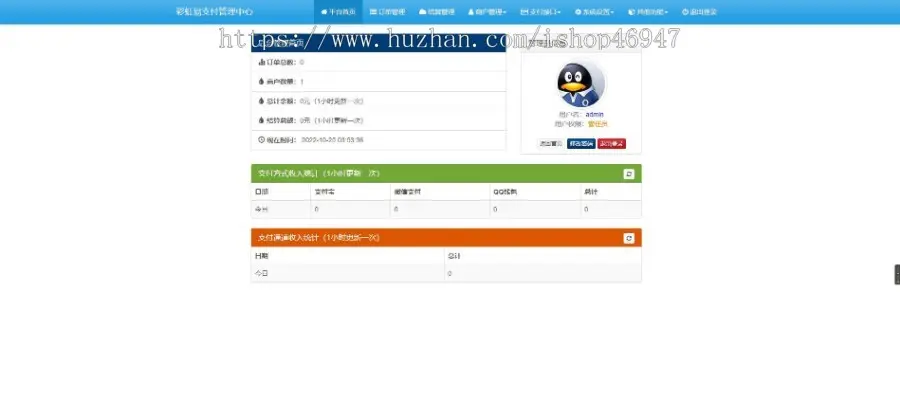The width and height of the screenshot is (900, 419).
Task: Expand the 系统设置 dropdown menu
Action: coord(594,12)
